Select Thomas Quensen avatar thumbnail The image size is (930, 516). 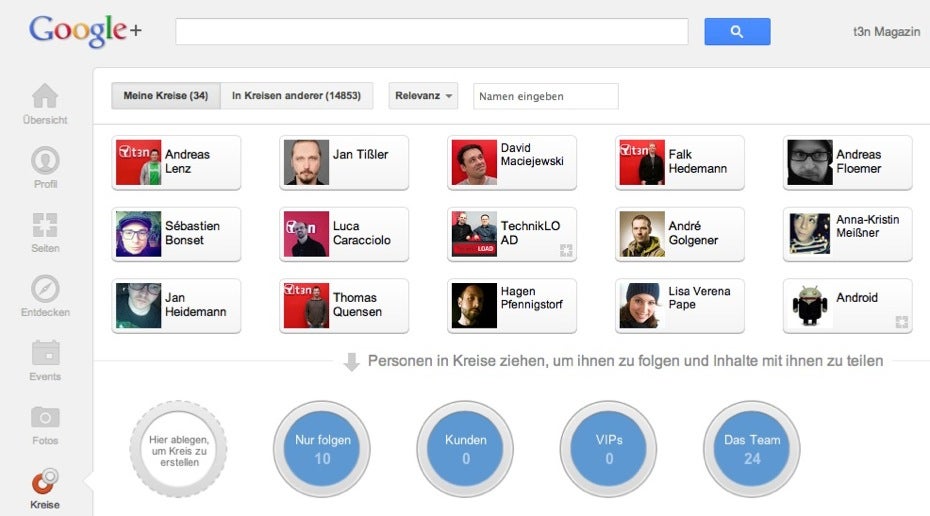(x=306, y=306)
